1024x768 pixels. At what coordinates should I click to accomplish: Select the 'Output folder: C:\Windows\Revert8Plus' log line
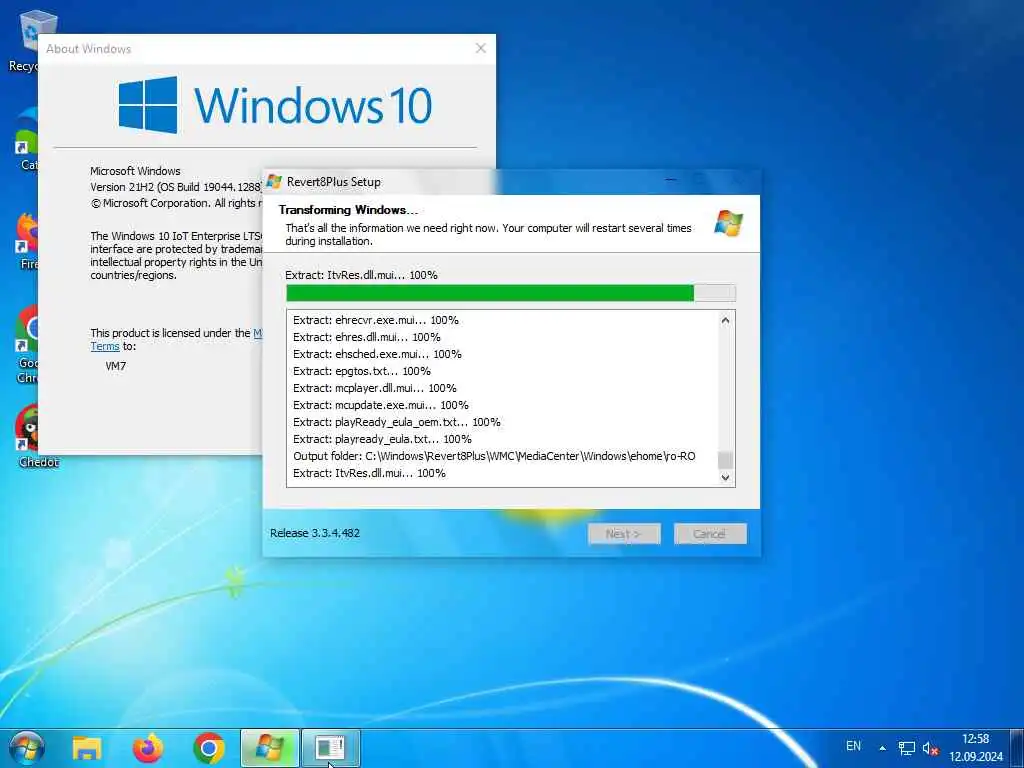click(x=494, y=456)
